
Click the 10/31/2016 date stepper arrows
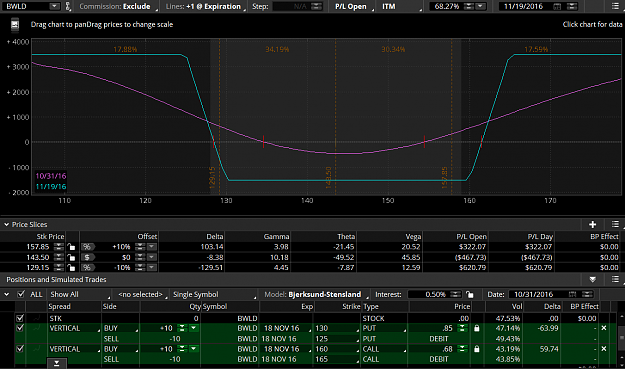coord(587,294)
